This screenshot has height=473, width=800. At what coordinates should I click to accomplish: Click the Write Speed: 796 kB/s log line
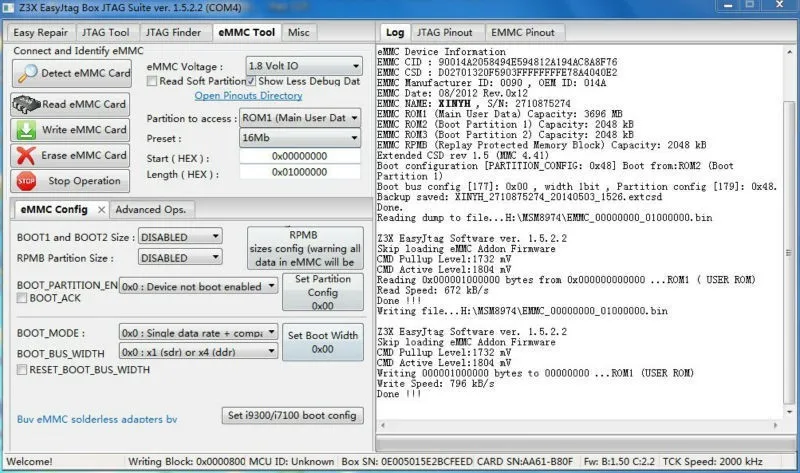click(436, 384)
